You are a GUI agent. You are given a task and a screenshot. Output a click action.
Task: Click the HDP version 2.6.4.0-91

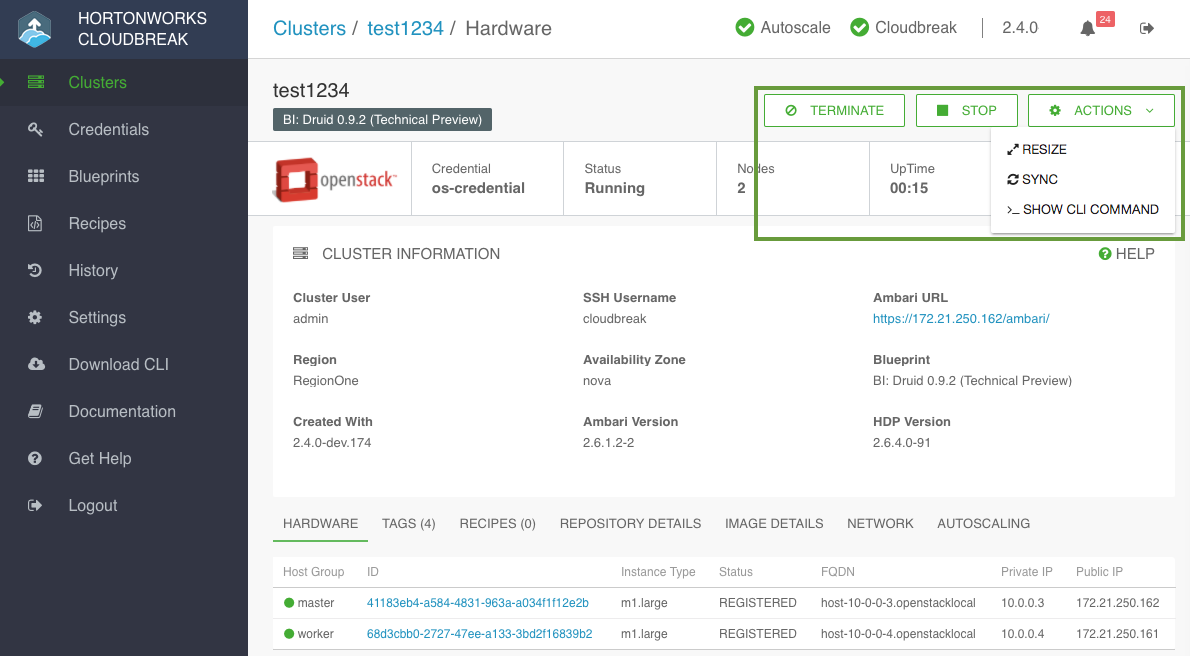point(902,443)
